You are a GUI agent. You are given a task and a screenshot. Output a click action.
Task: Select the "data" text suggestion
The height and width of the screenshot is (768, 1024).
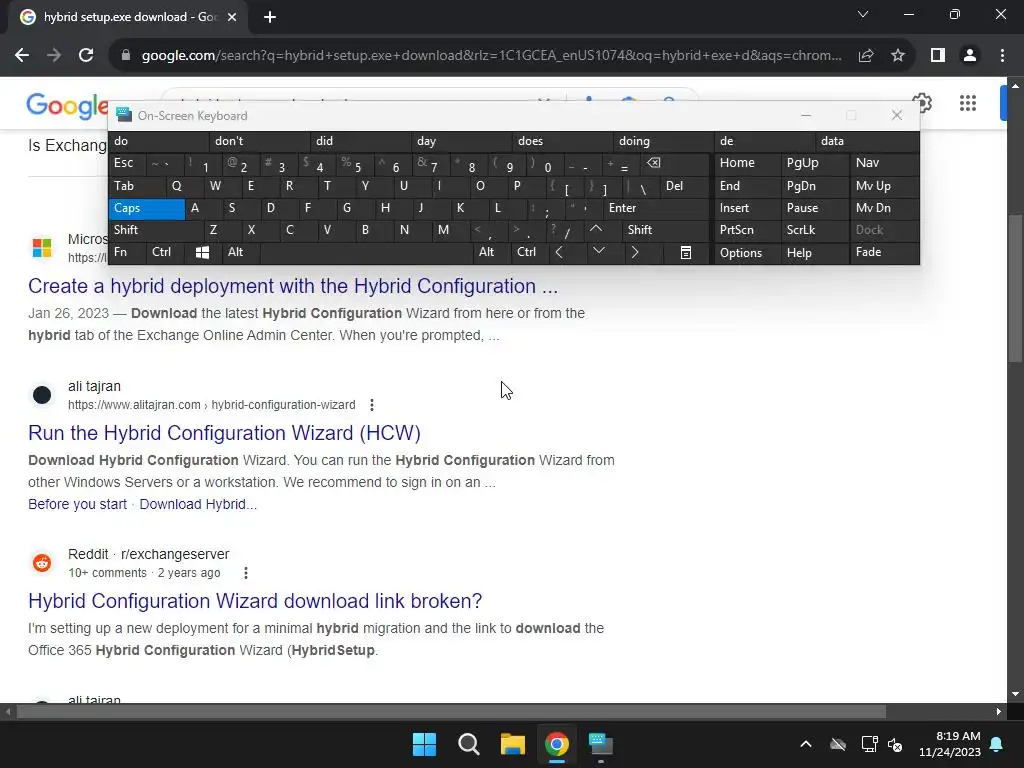point(868,141)
